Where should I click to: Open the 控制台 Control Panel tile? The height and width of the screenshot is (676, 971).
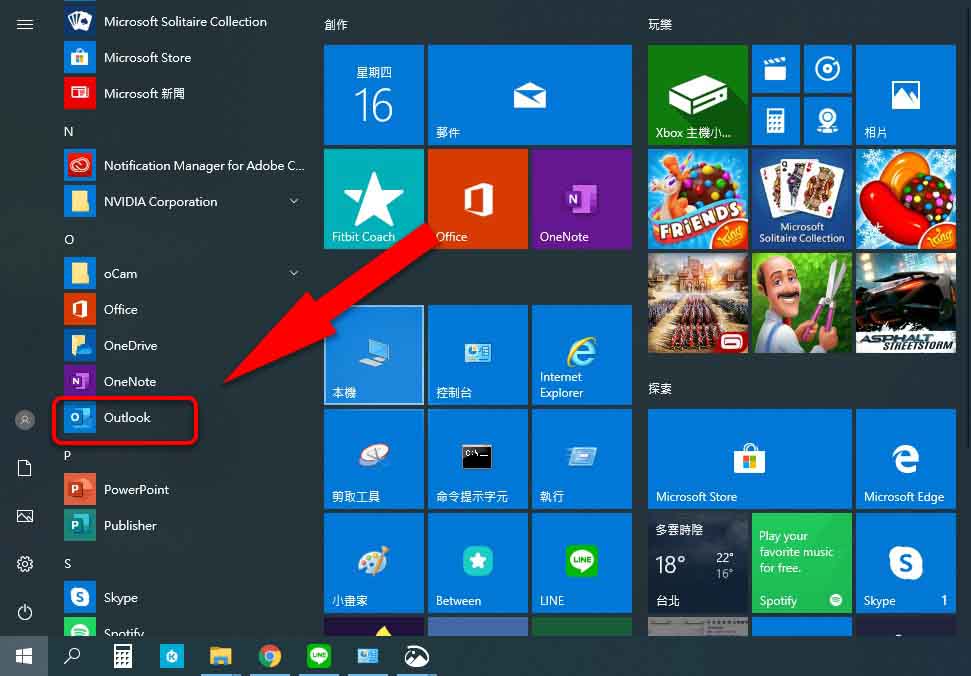tap(477, 355)
